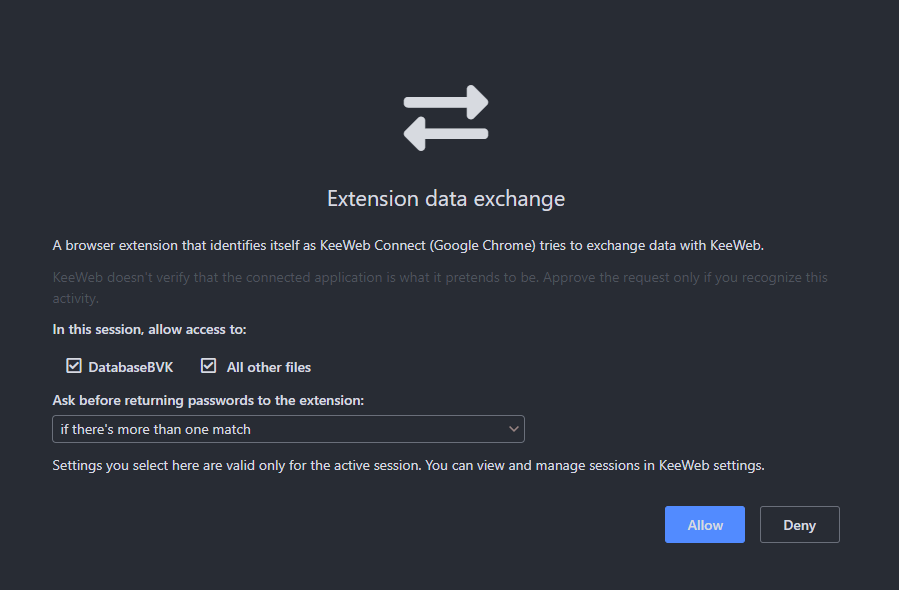899x590 pixels.
Task: Disable access to All other files
Action: (x=208, y=366)
